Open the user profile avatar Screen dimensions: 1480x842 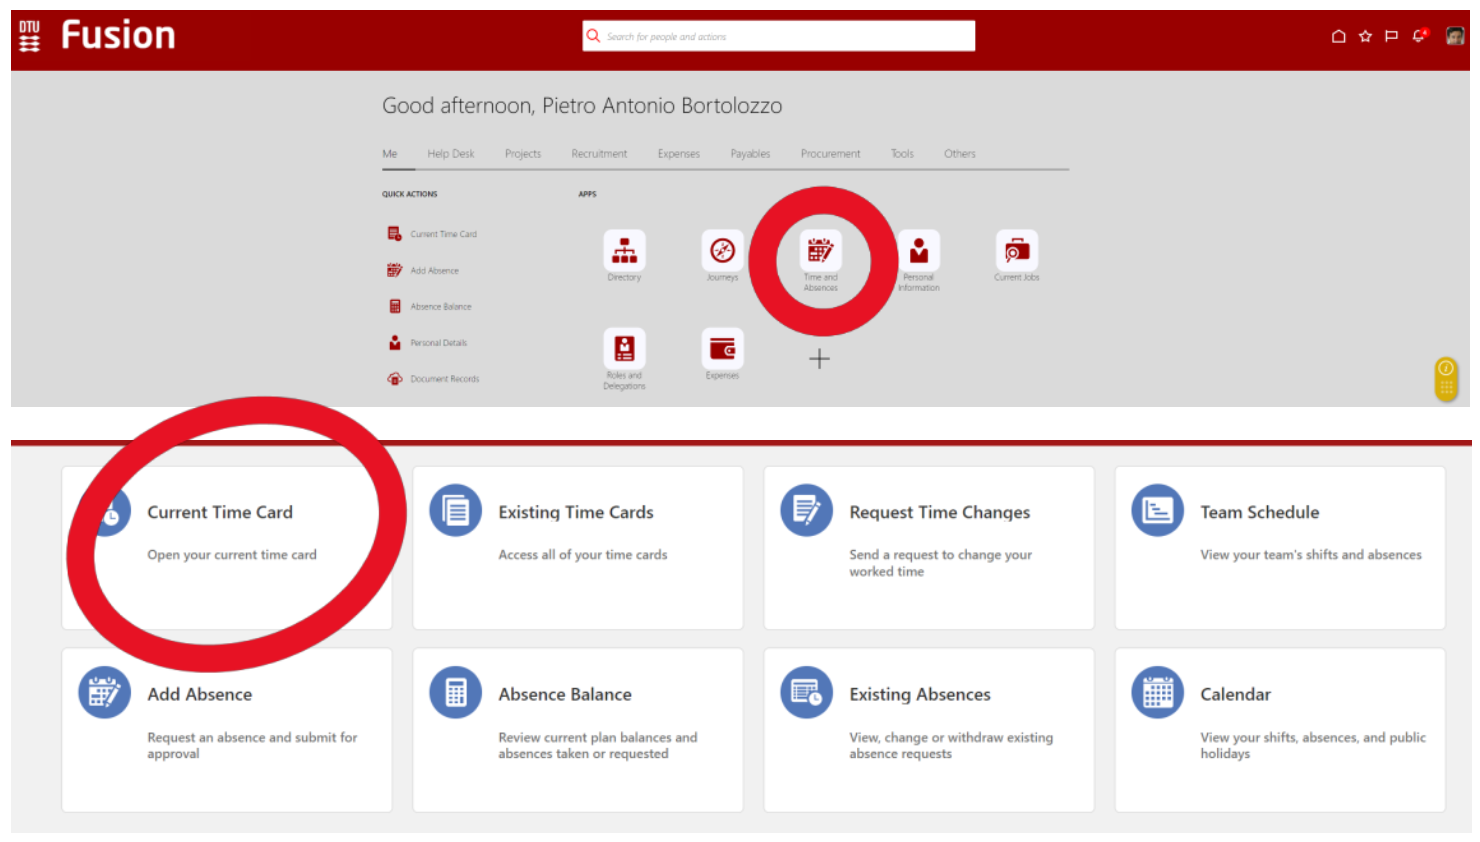tap(1455, 36)
